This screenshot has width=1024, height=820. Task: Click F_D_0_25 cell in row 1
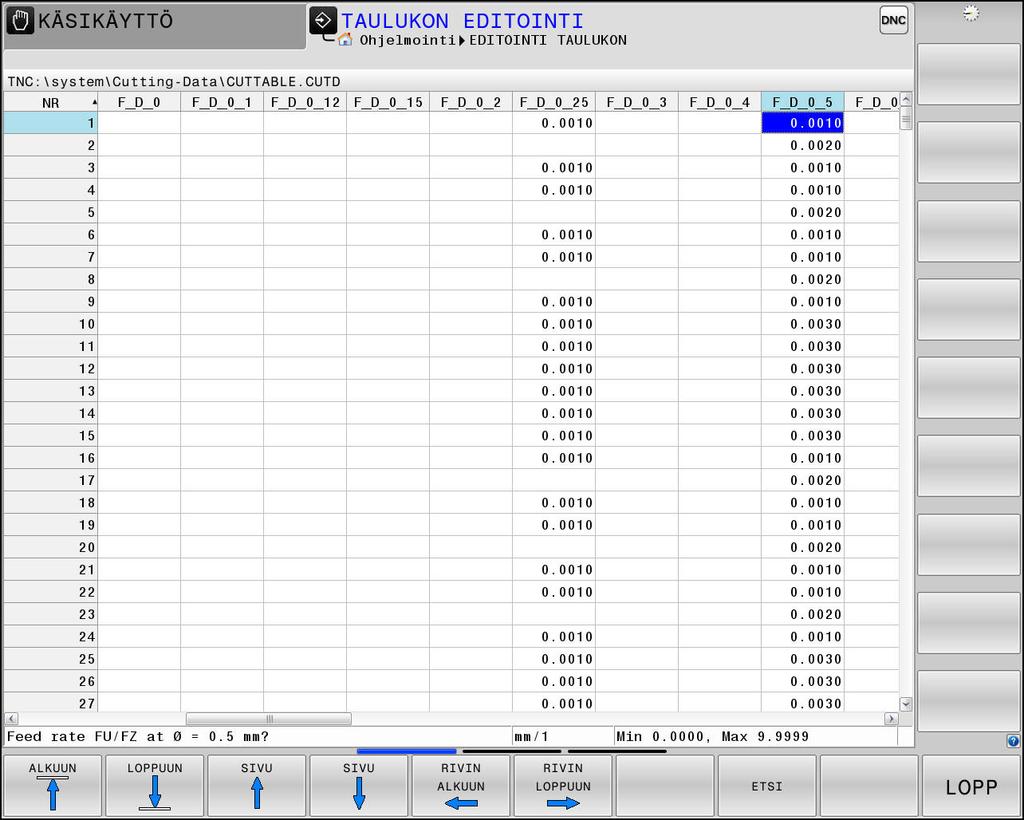tap(554, 123)
